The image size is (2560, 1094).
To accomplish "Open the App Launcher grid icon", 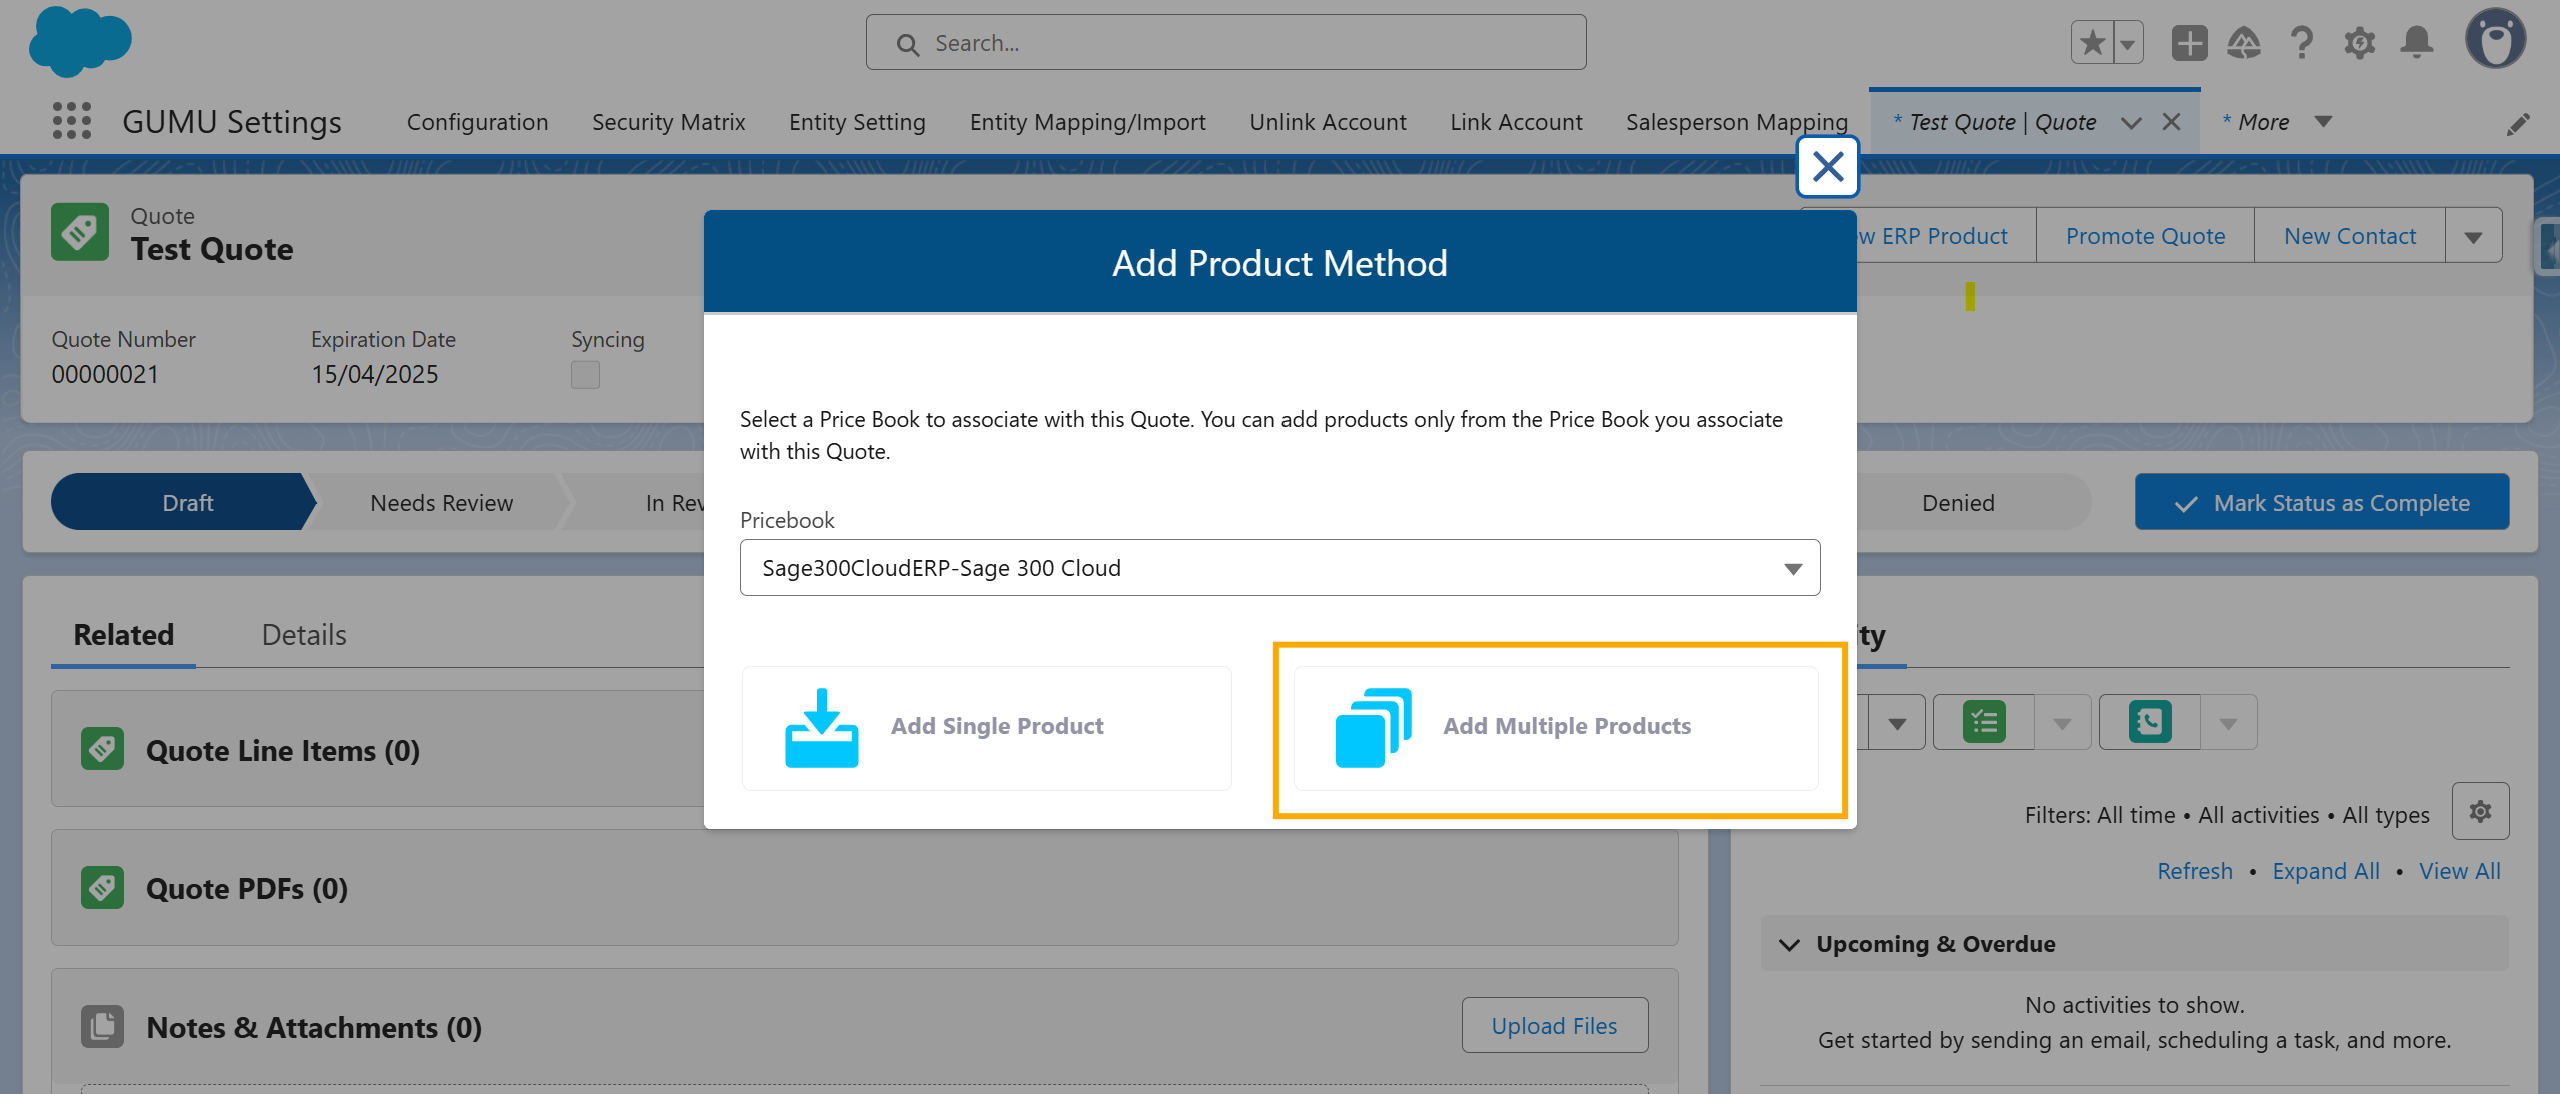I will [x=72, y=121].
